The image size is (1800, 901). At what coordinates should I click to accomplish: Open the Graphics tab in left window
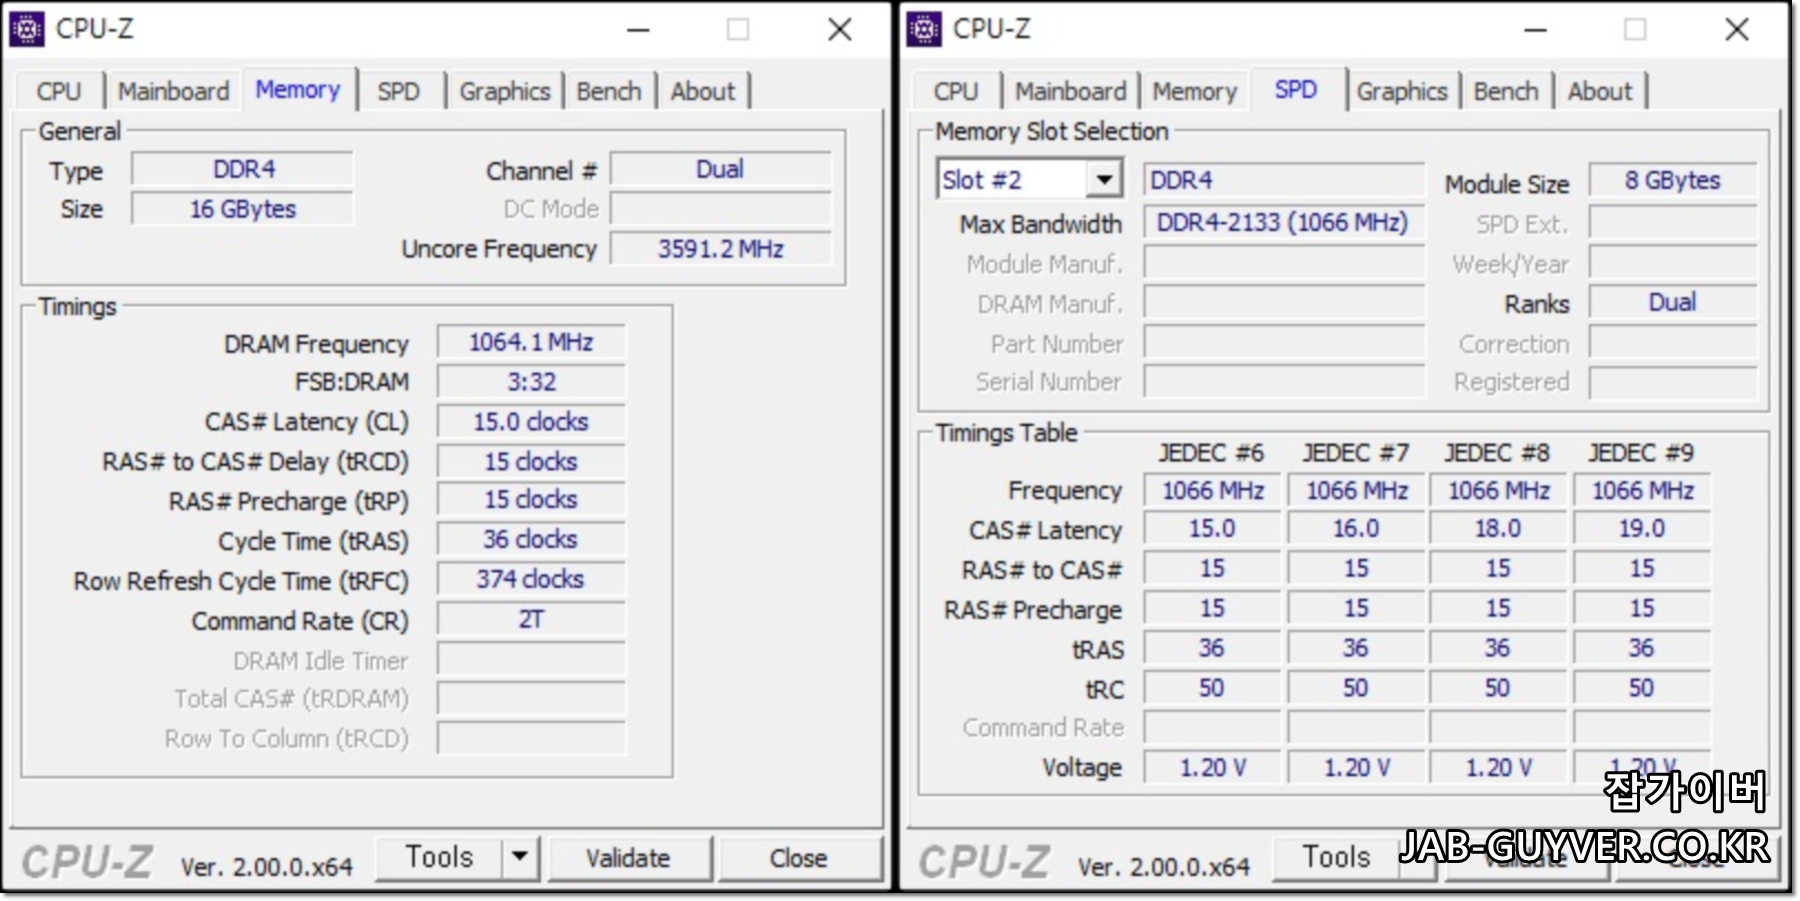point(505,91)
